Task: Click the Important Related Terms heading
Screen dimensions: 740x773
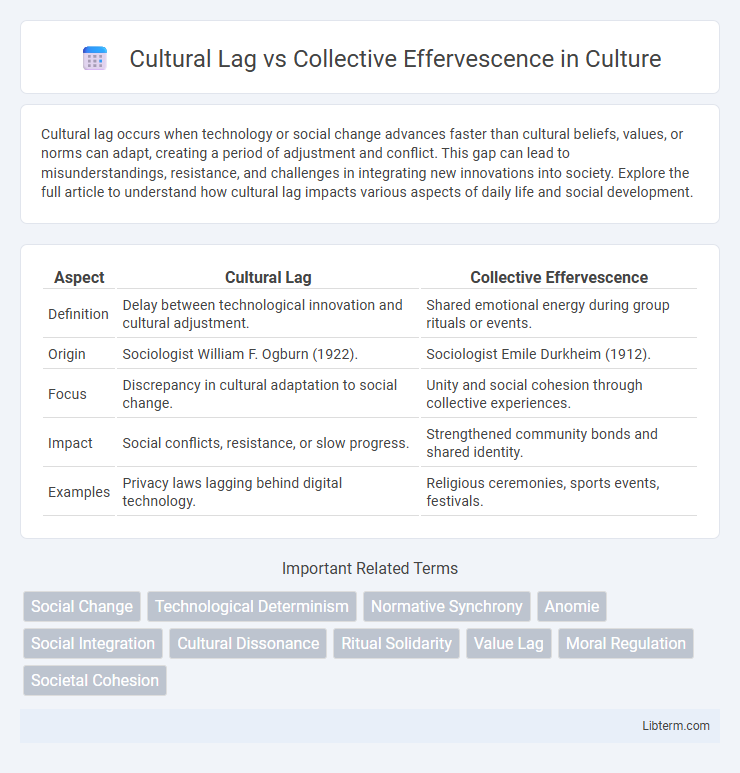Action: 370,568
